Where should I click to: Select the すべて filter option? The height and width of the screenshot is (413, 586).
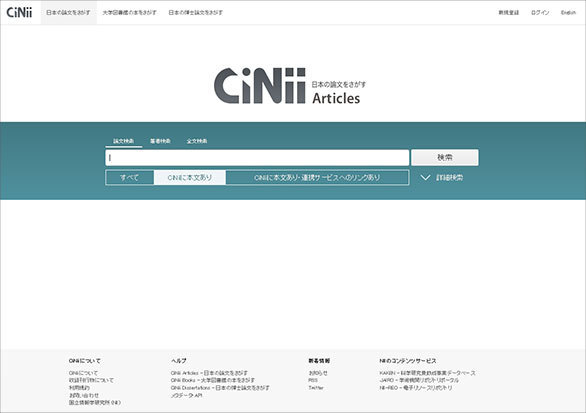(x=130, y=178)
